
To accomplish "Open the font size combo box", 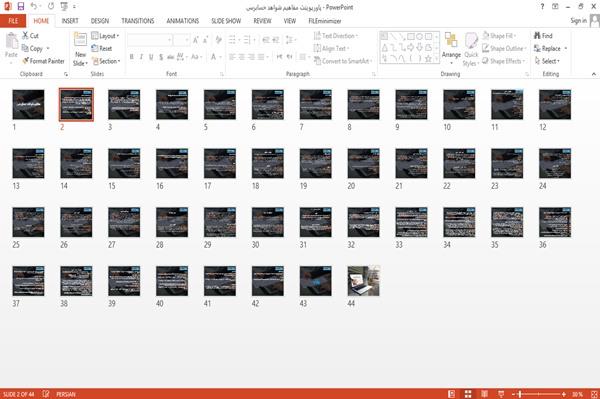I will click(x=181, y=40).
